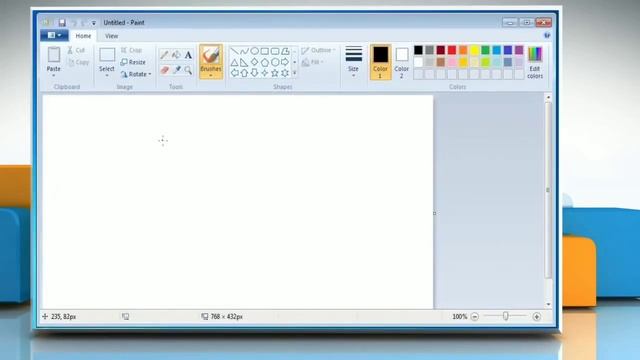Choose the Oval shape
640x360 pixels.
click(254, 51)
